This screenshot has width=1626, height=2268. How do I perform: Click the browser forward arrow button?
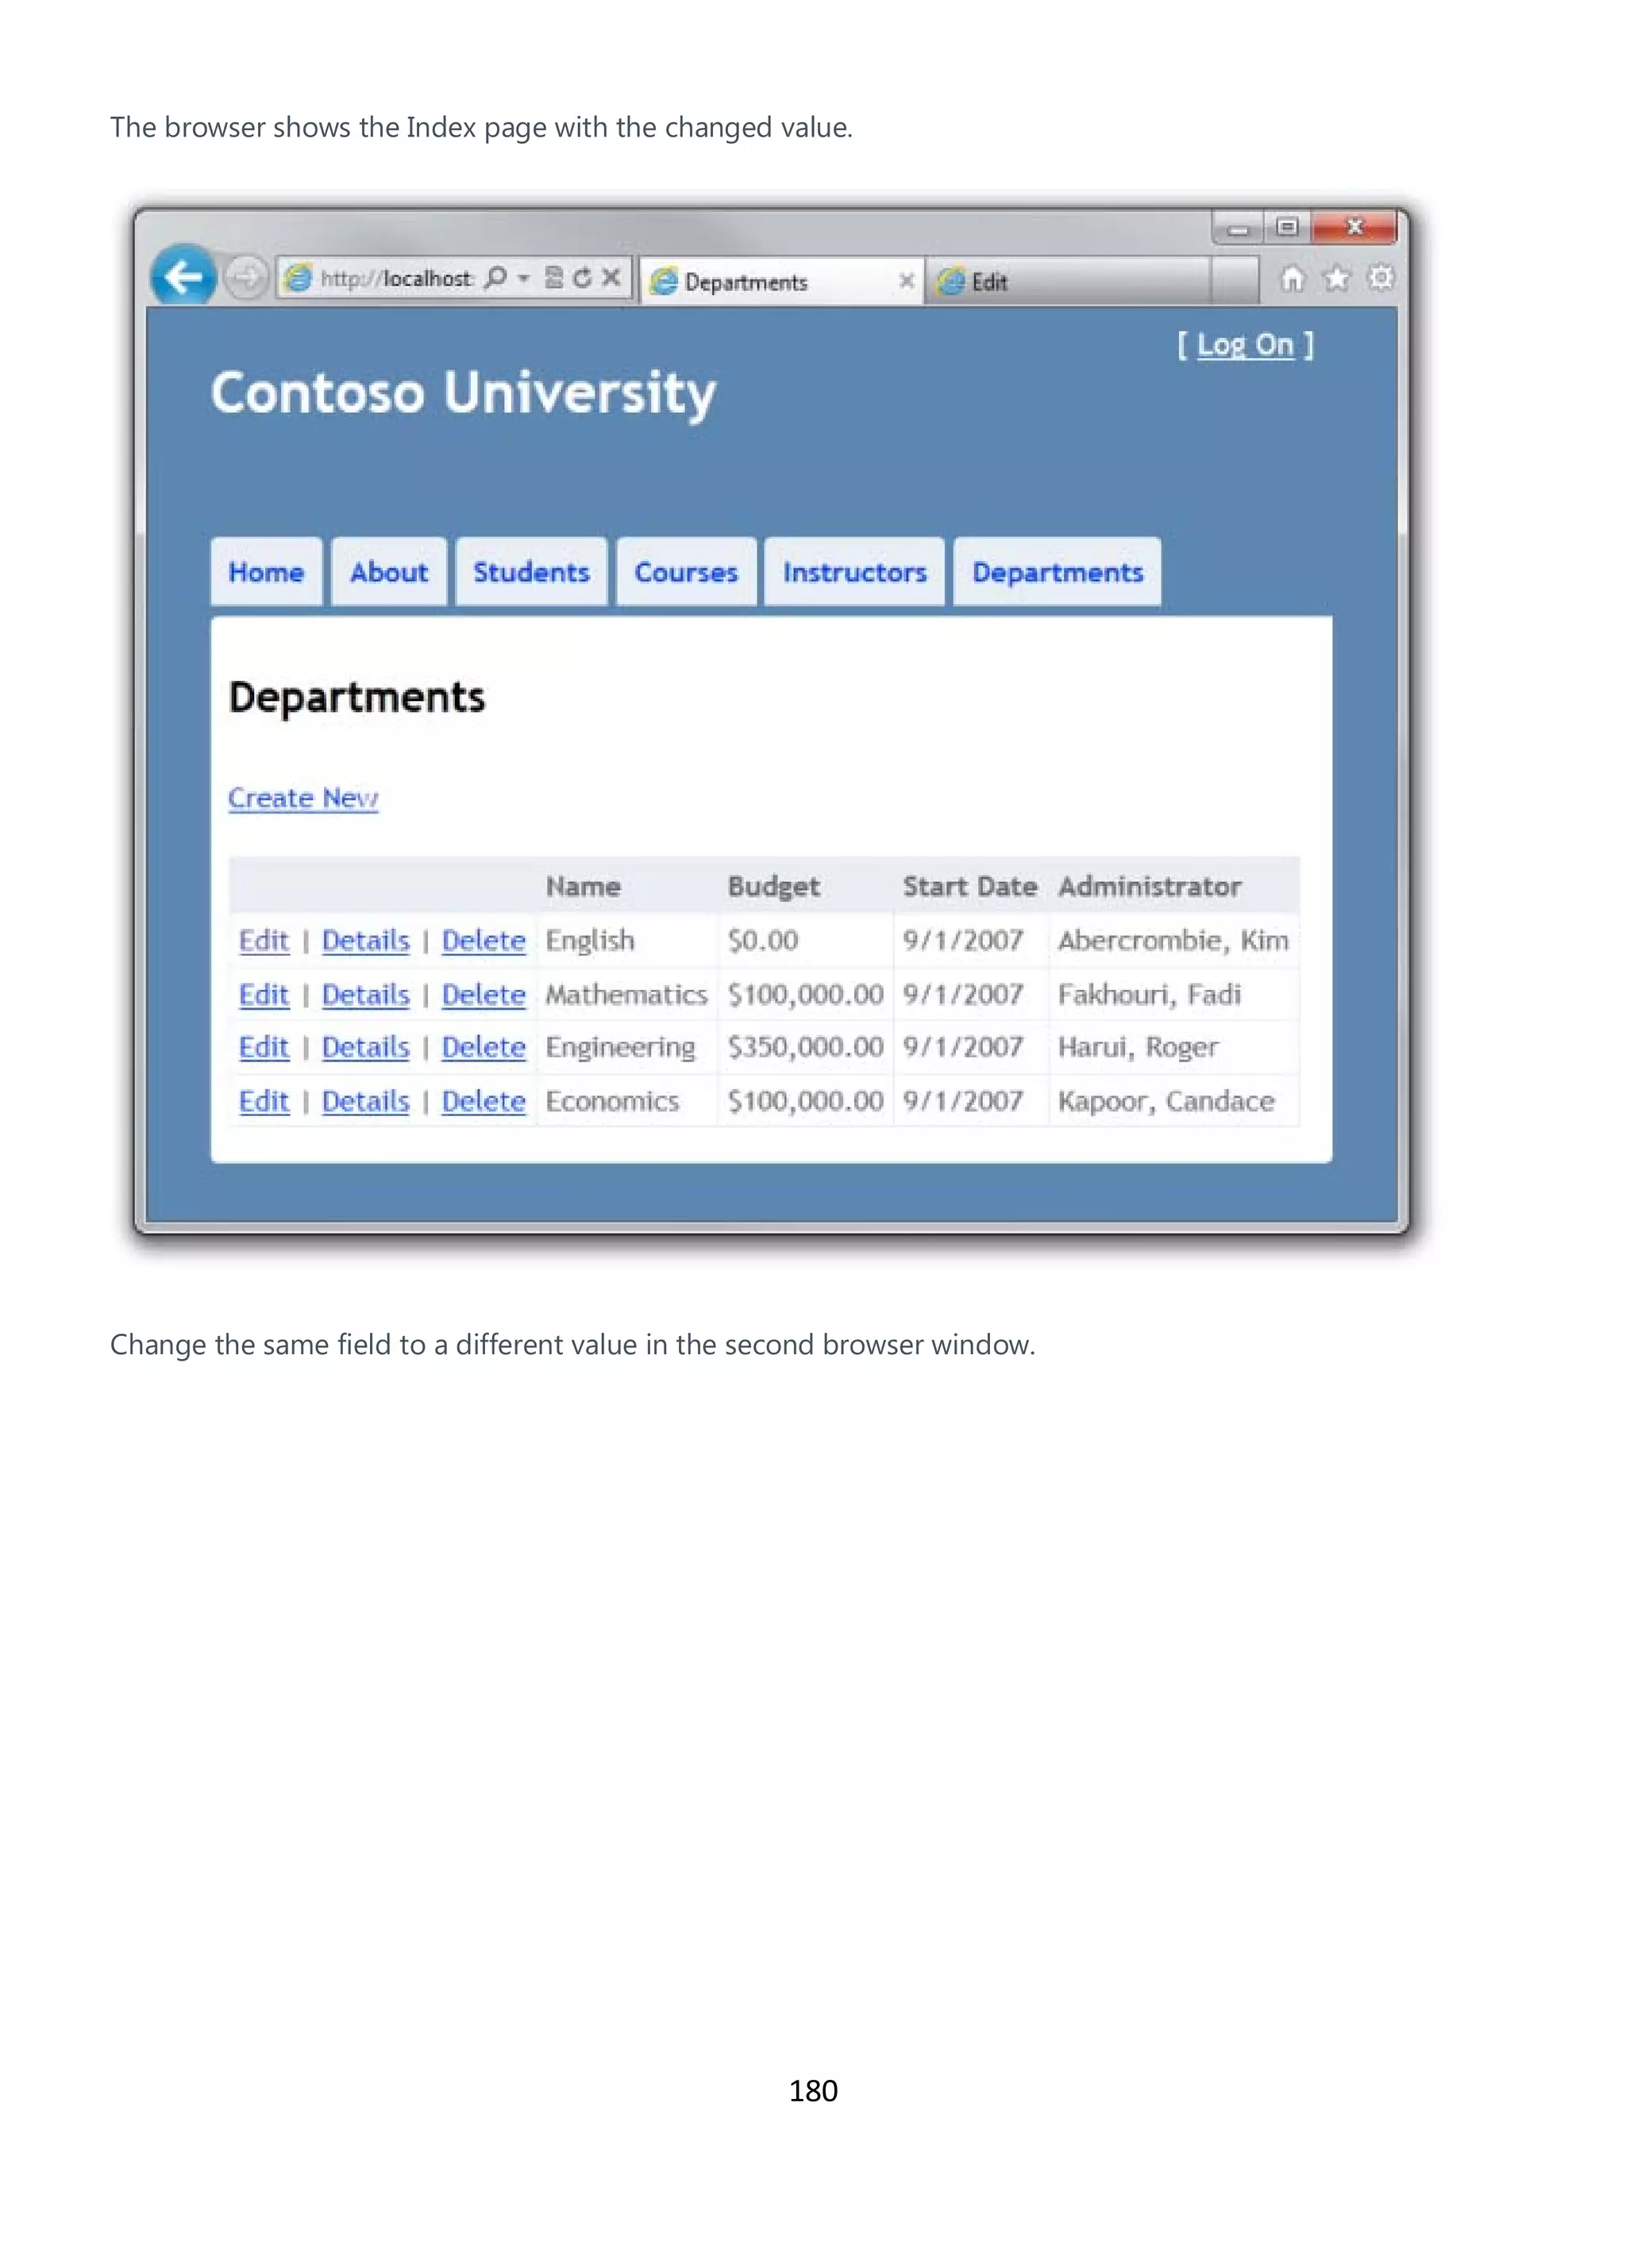pyautogui.click(x=246, y=277)
